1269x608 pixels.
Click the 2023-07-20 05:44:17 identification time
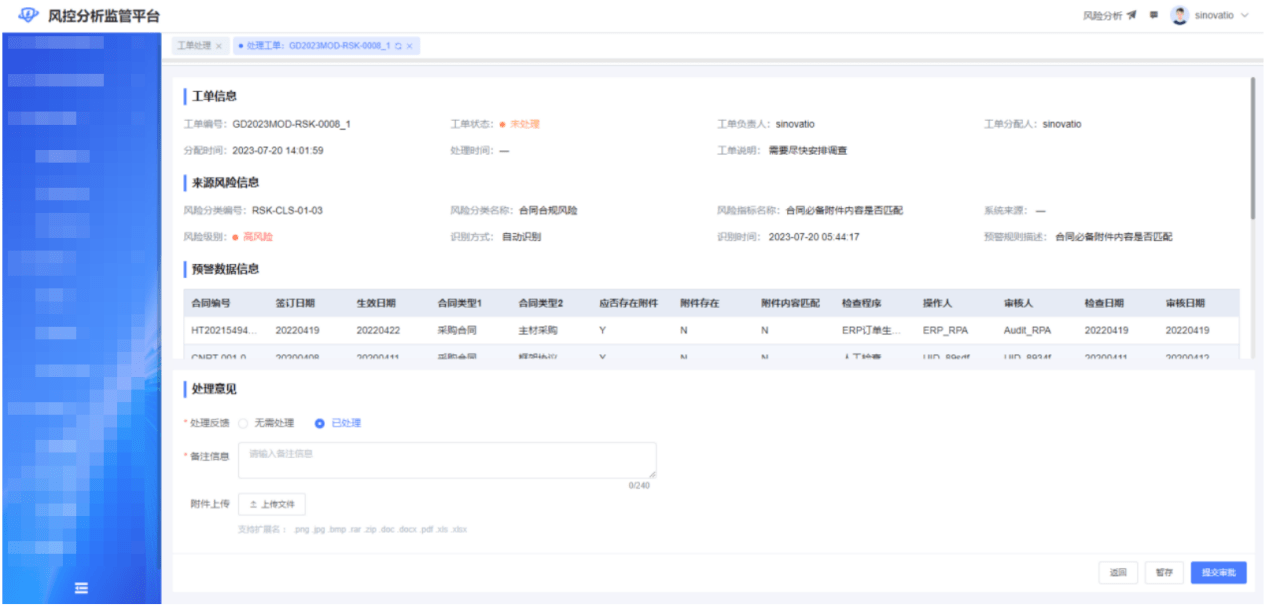coord(814,237)
